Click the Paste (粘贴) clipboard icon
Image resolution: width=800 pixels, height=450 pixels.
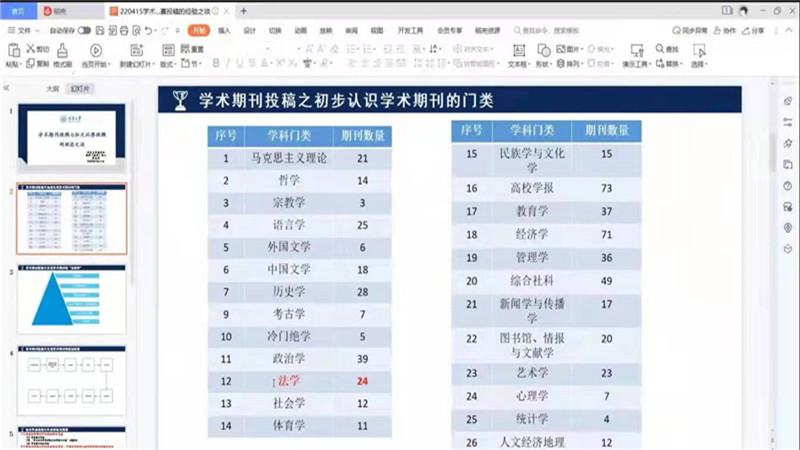(x=13, y=50)
